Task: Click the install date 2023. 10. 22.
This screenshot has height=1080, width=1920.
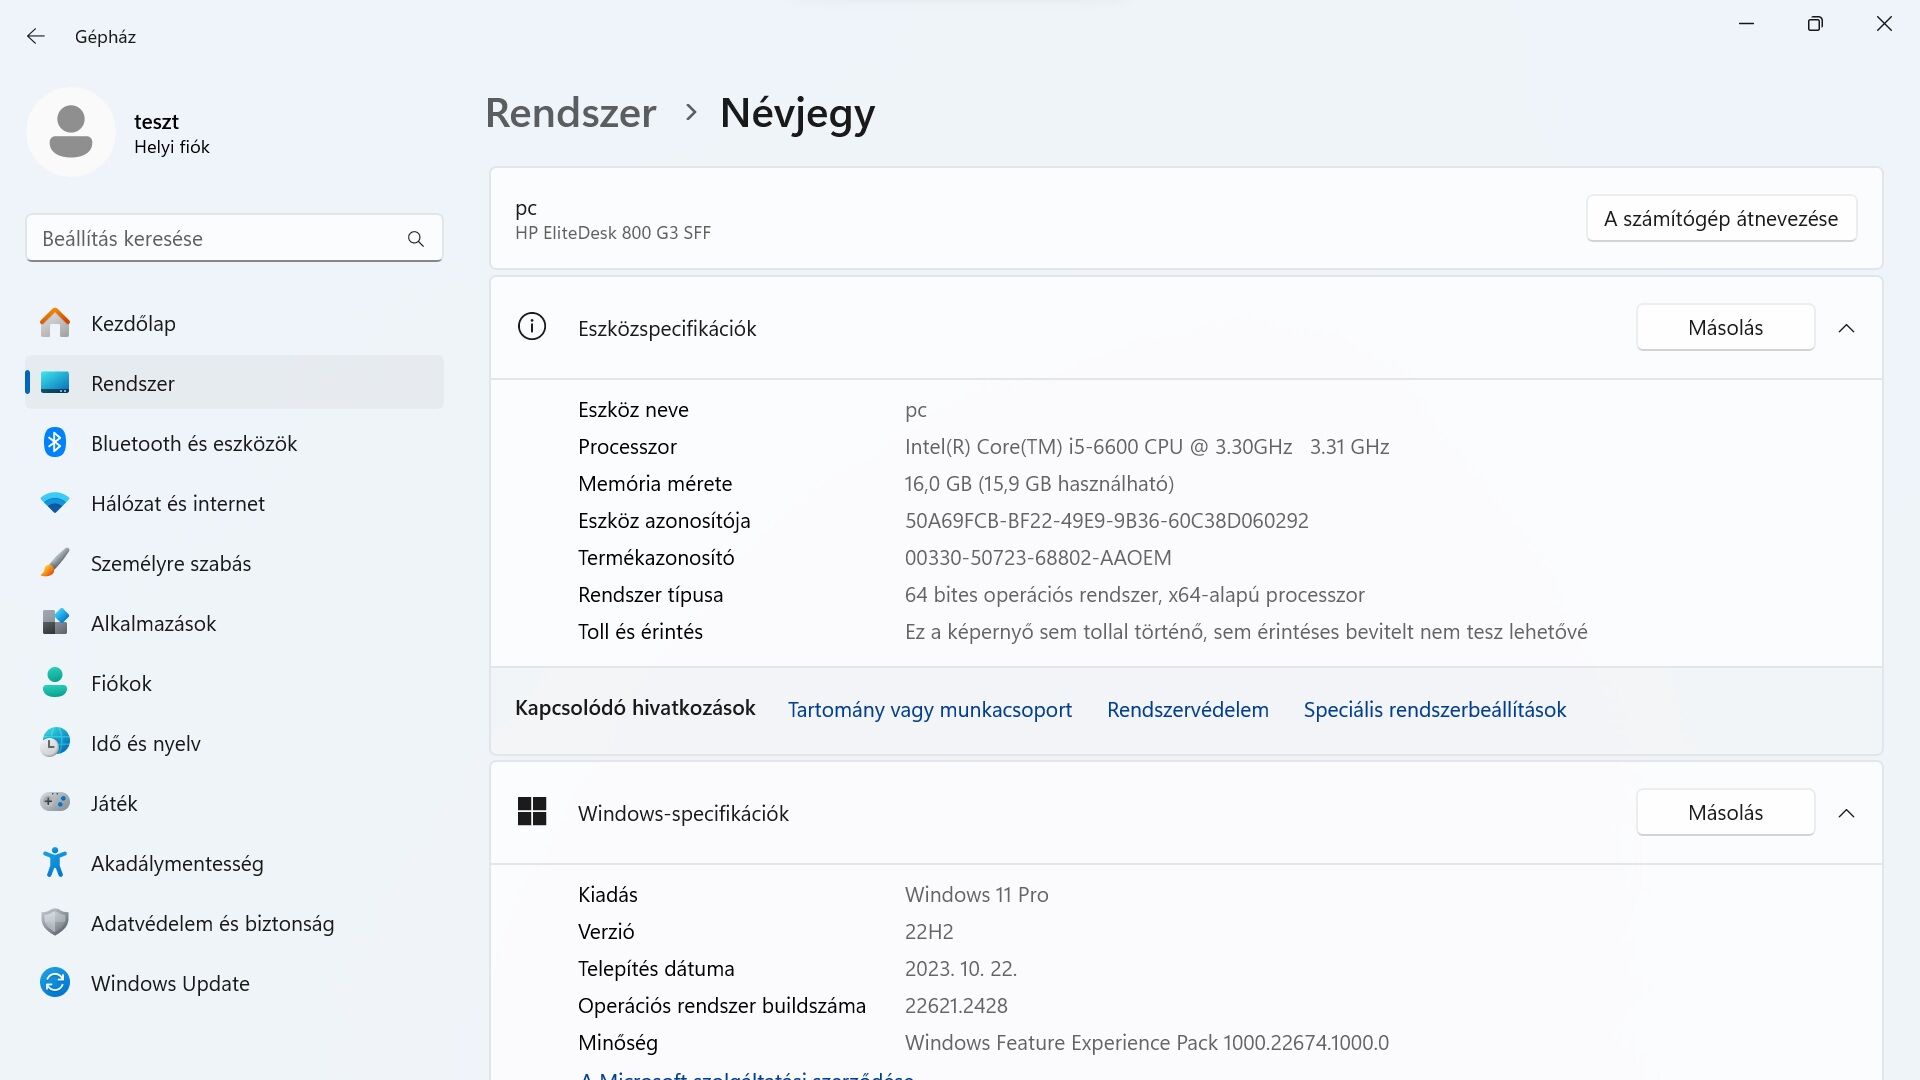Action: coord(960,969)
